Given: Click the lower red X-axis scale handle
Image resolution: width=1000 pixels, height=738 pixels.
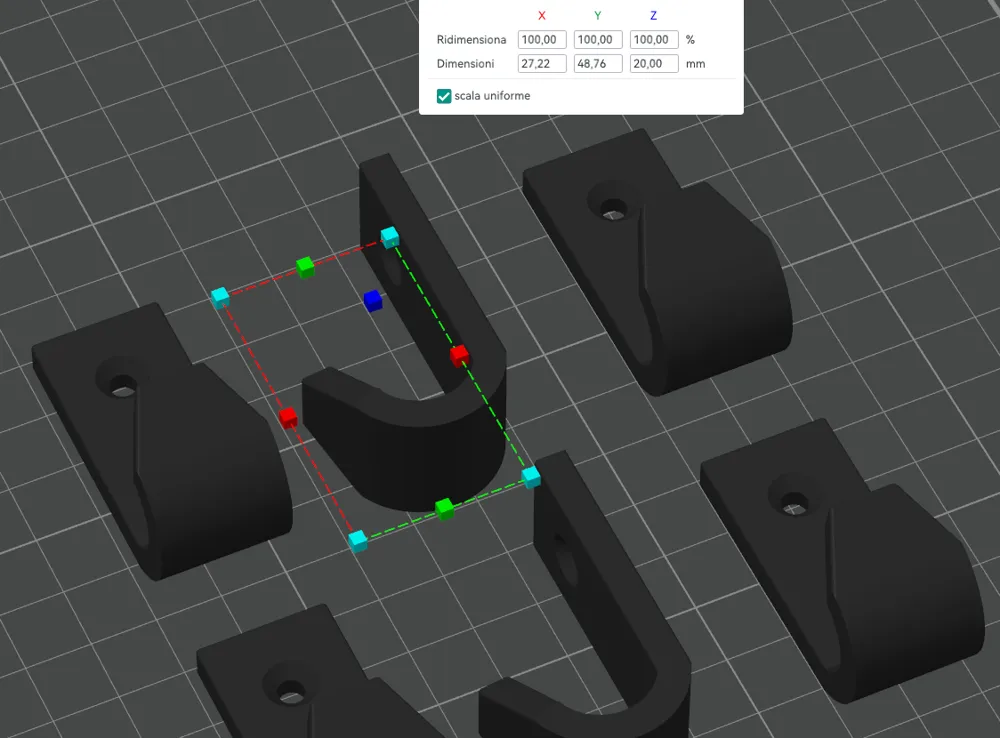Looking at the screenshot, I should (288, 420).
